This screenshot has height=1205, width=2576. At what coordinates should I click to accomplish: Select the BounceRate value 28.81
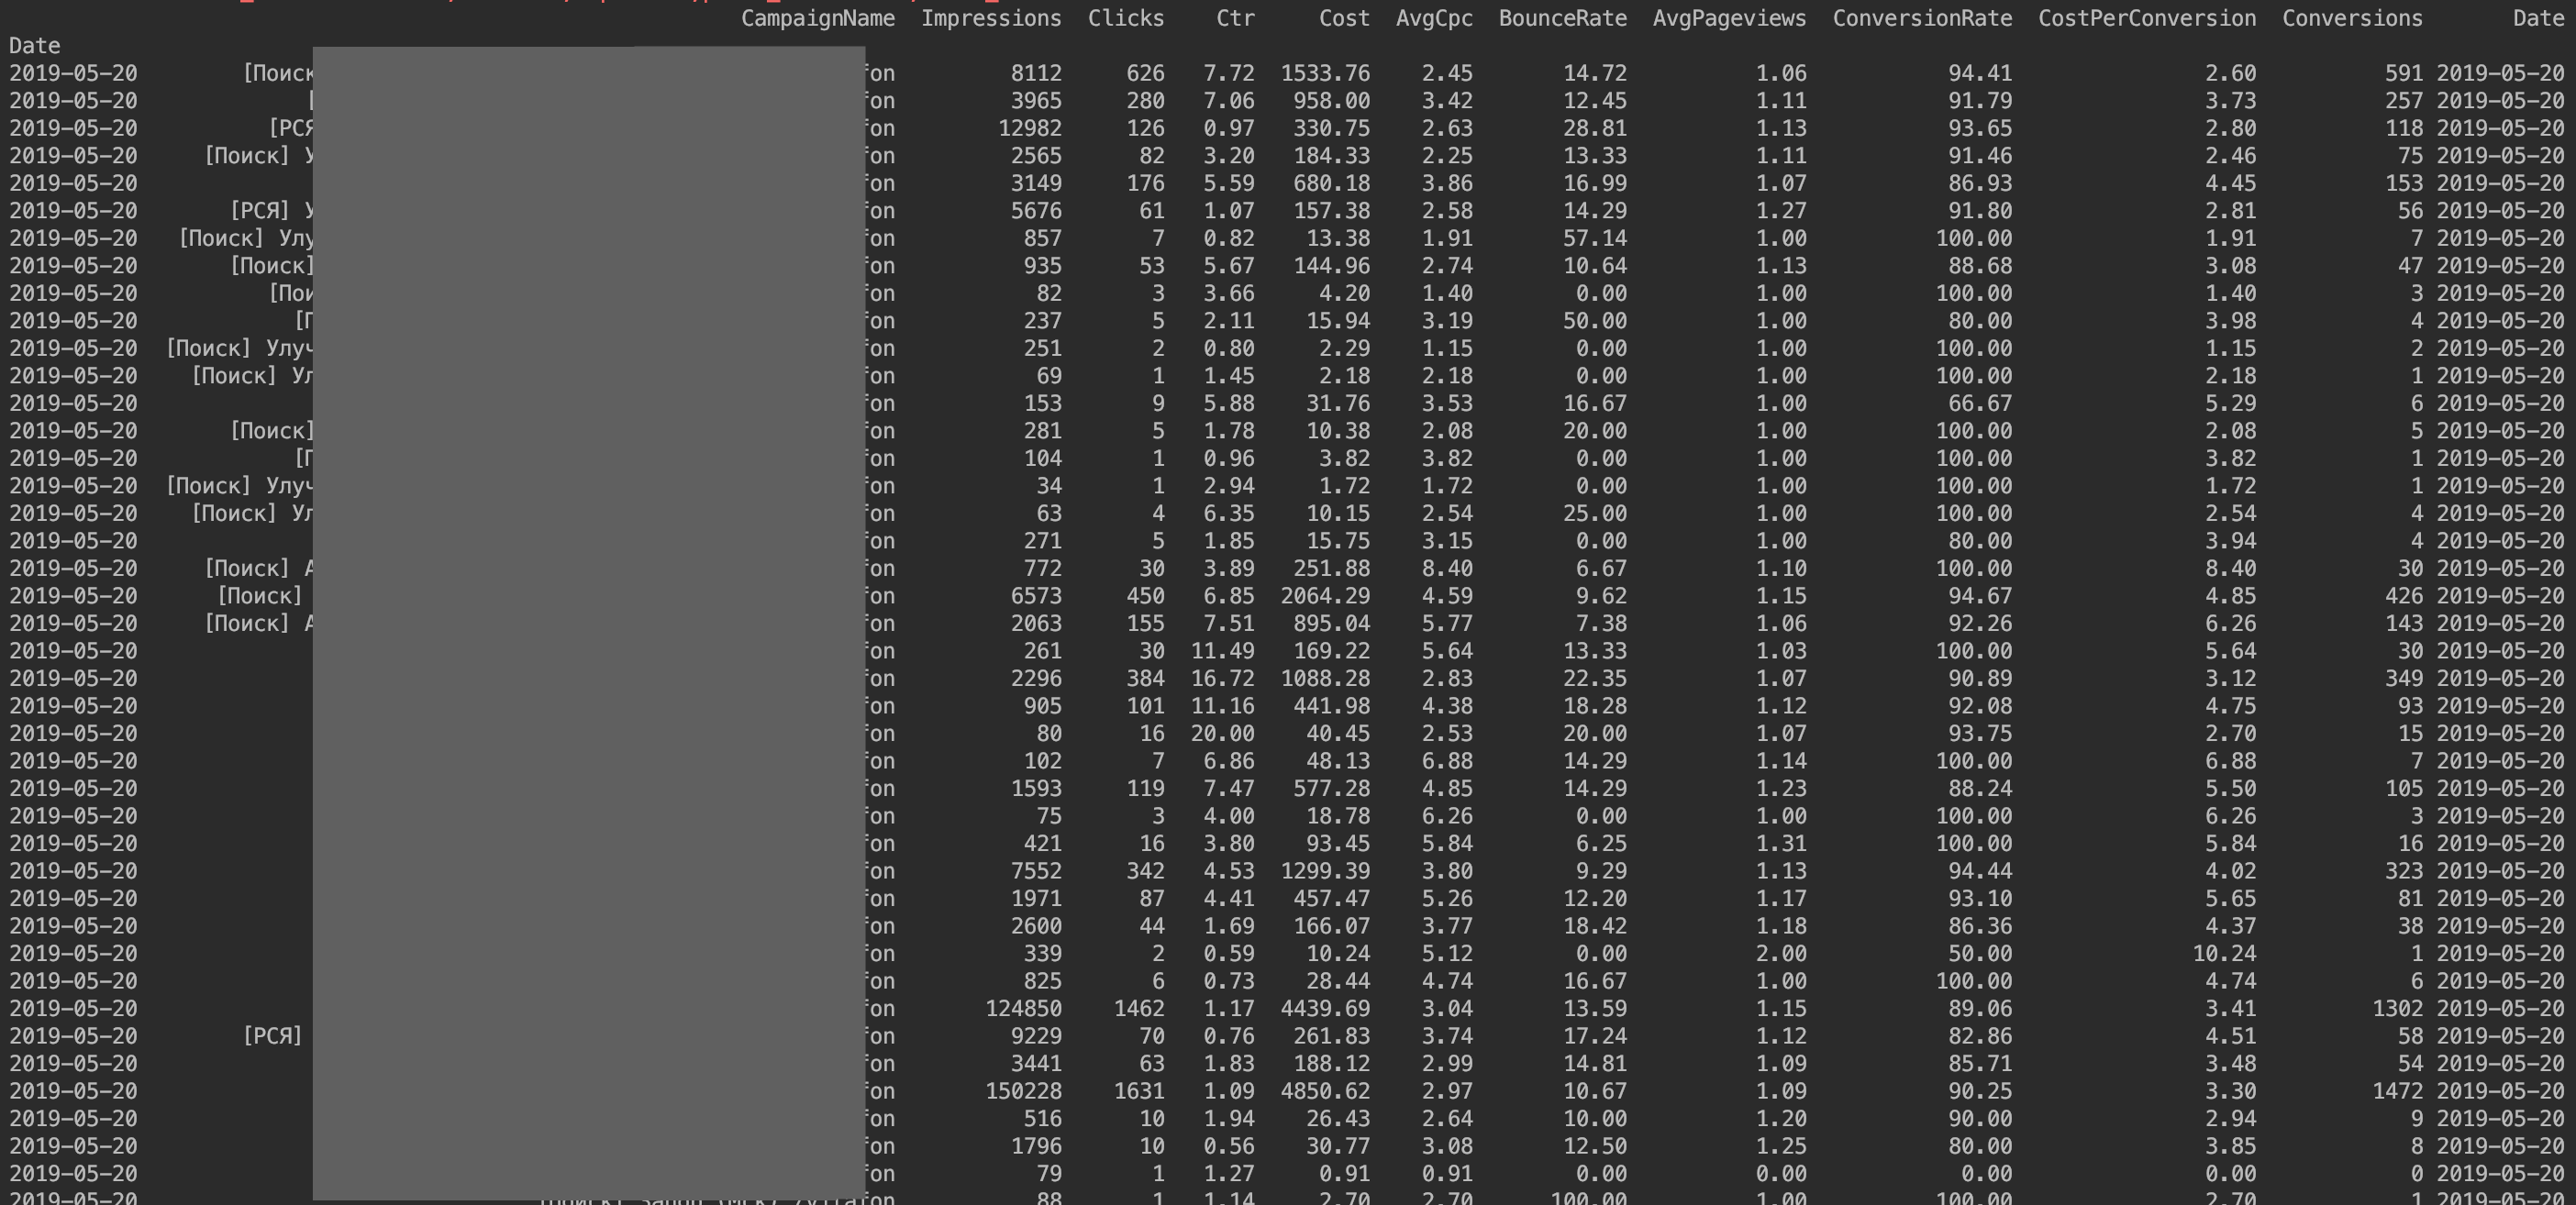[1595, 128]
